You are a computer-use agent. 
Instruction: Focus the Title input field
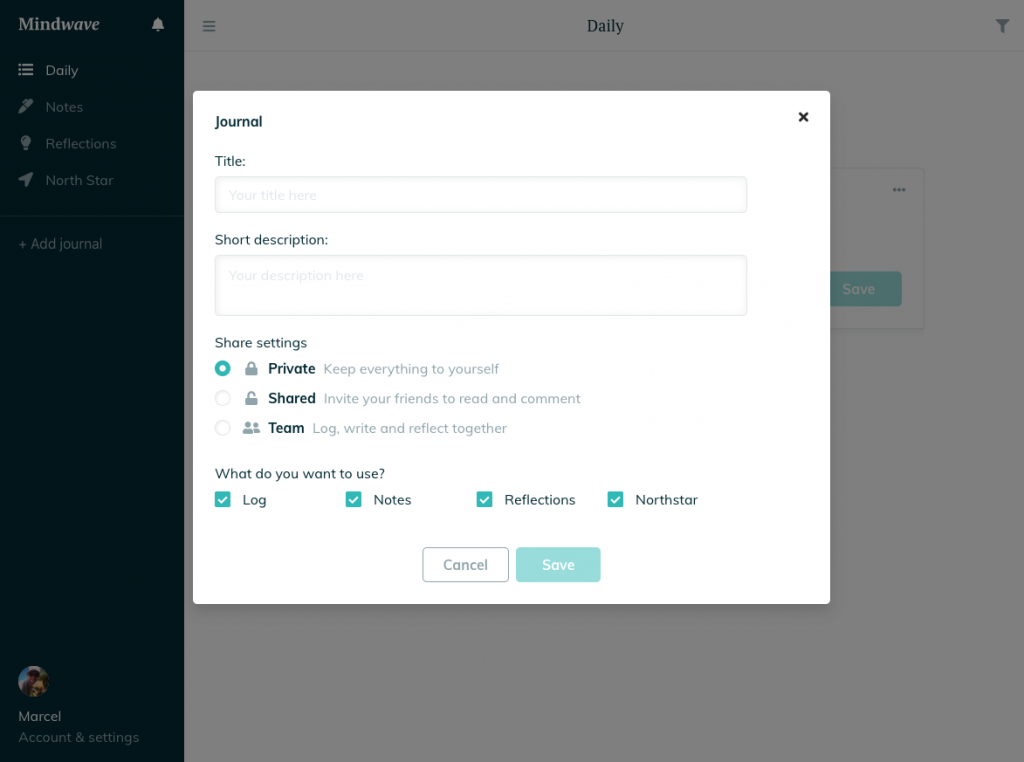pyautogui.click(x=481, y=195)
